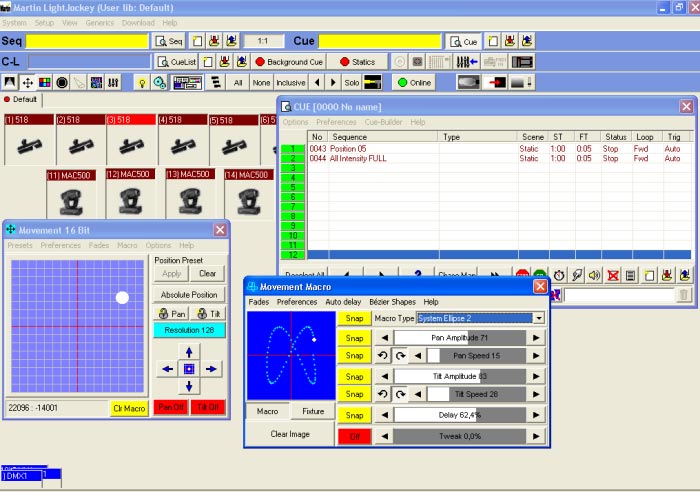Screen dimensions: 700x492
Task: Toggle the Pan lock button
Action: pyautogui.click(x=172, y=313)
